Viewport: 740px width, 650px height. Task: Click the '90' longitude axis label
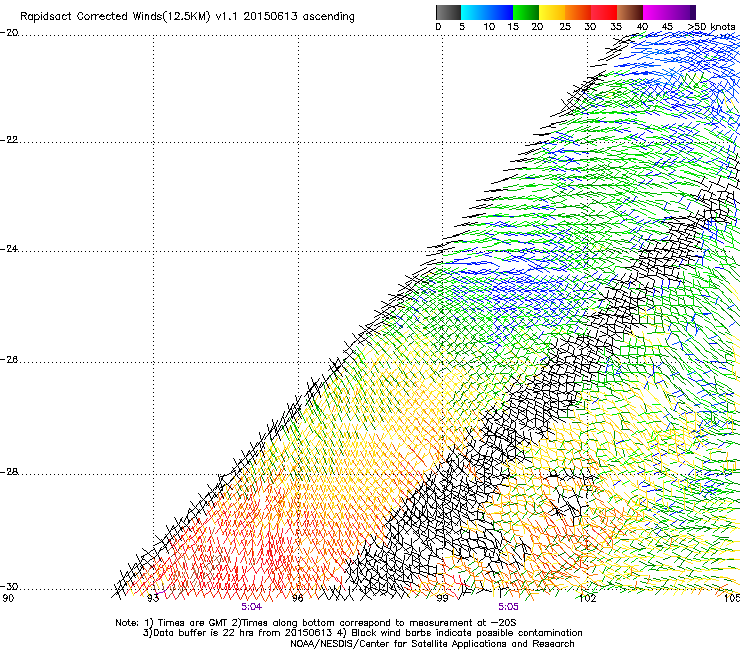tap(8, 598)
